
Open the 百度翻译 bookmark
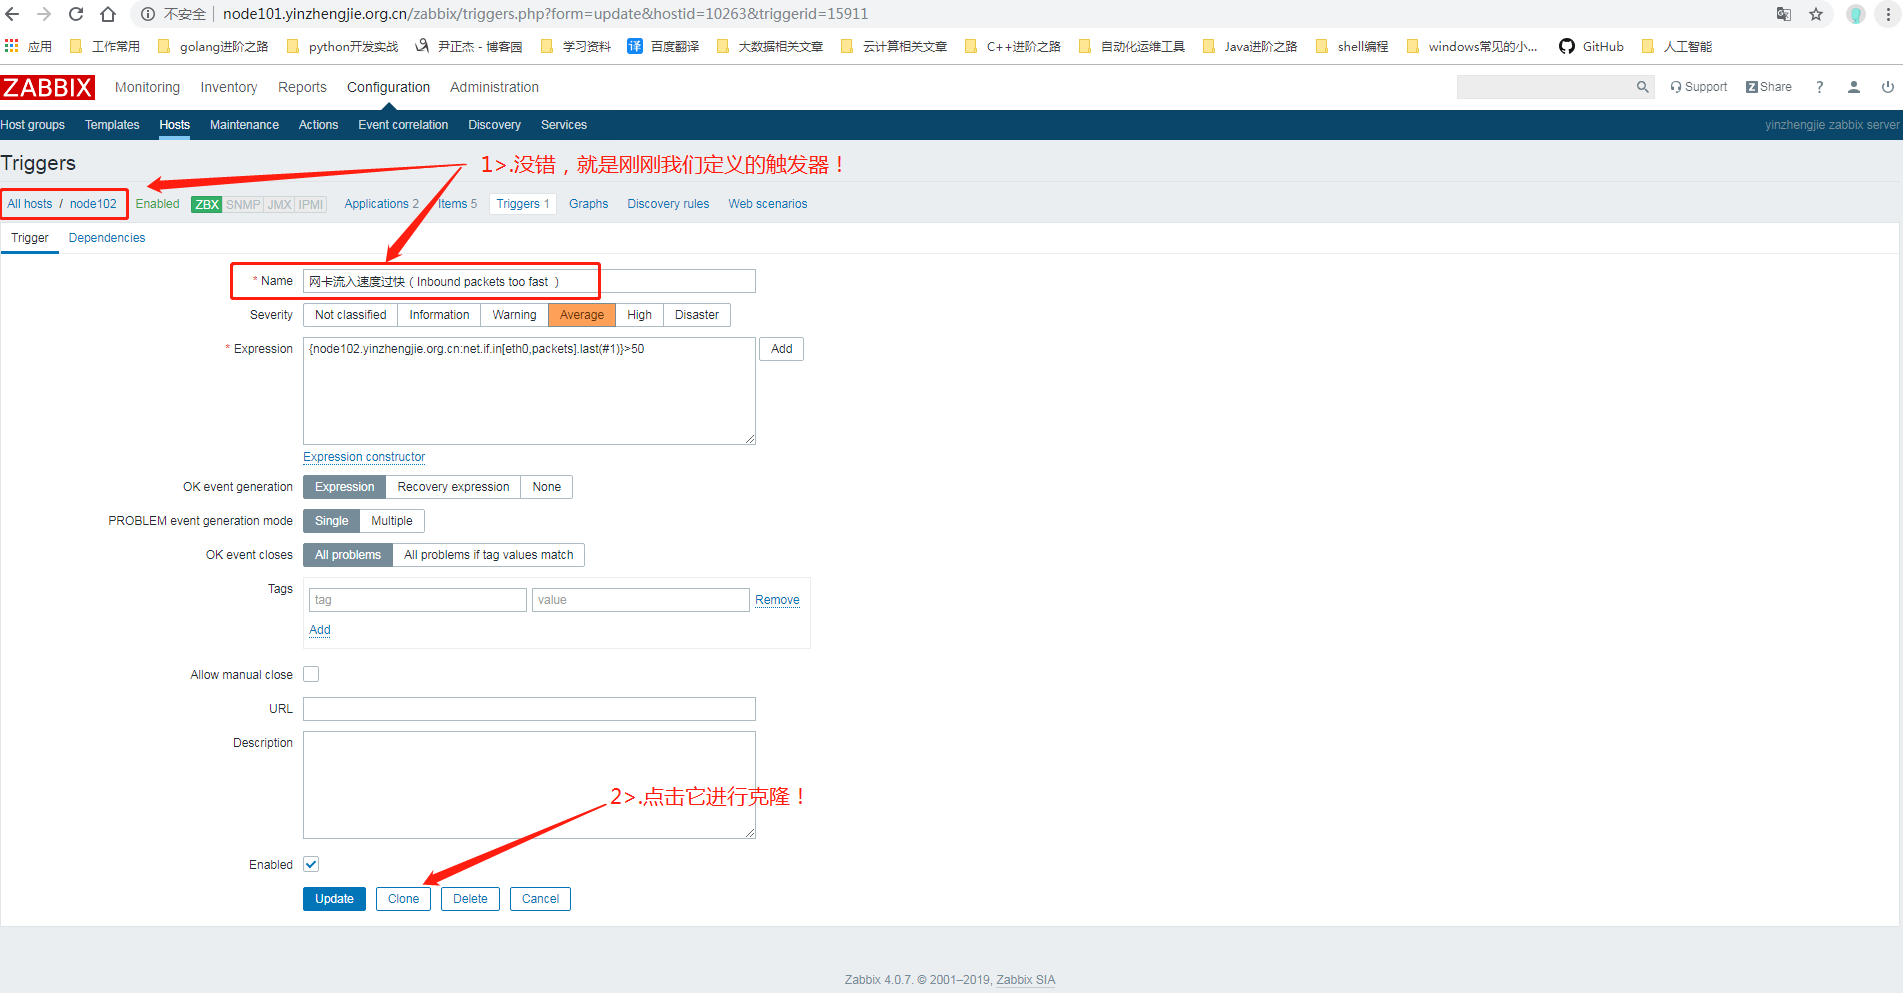pyautogui.click(x=663, y=46)
